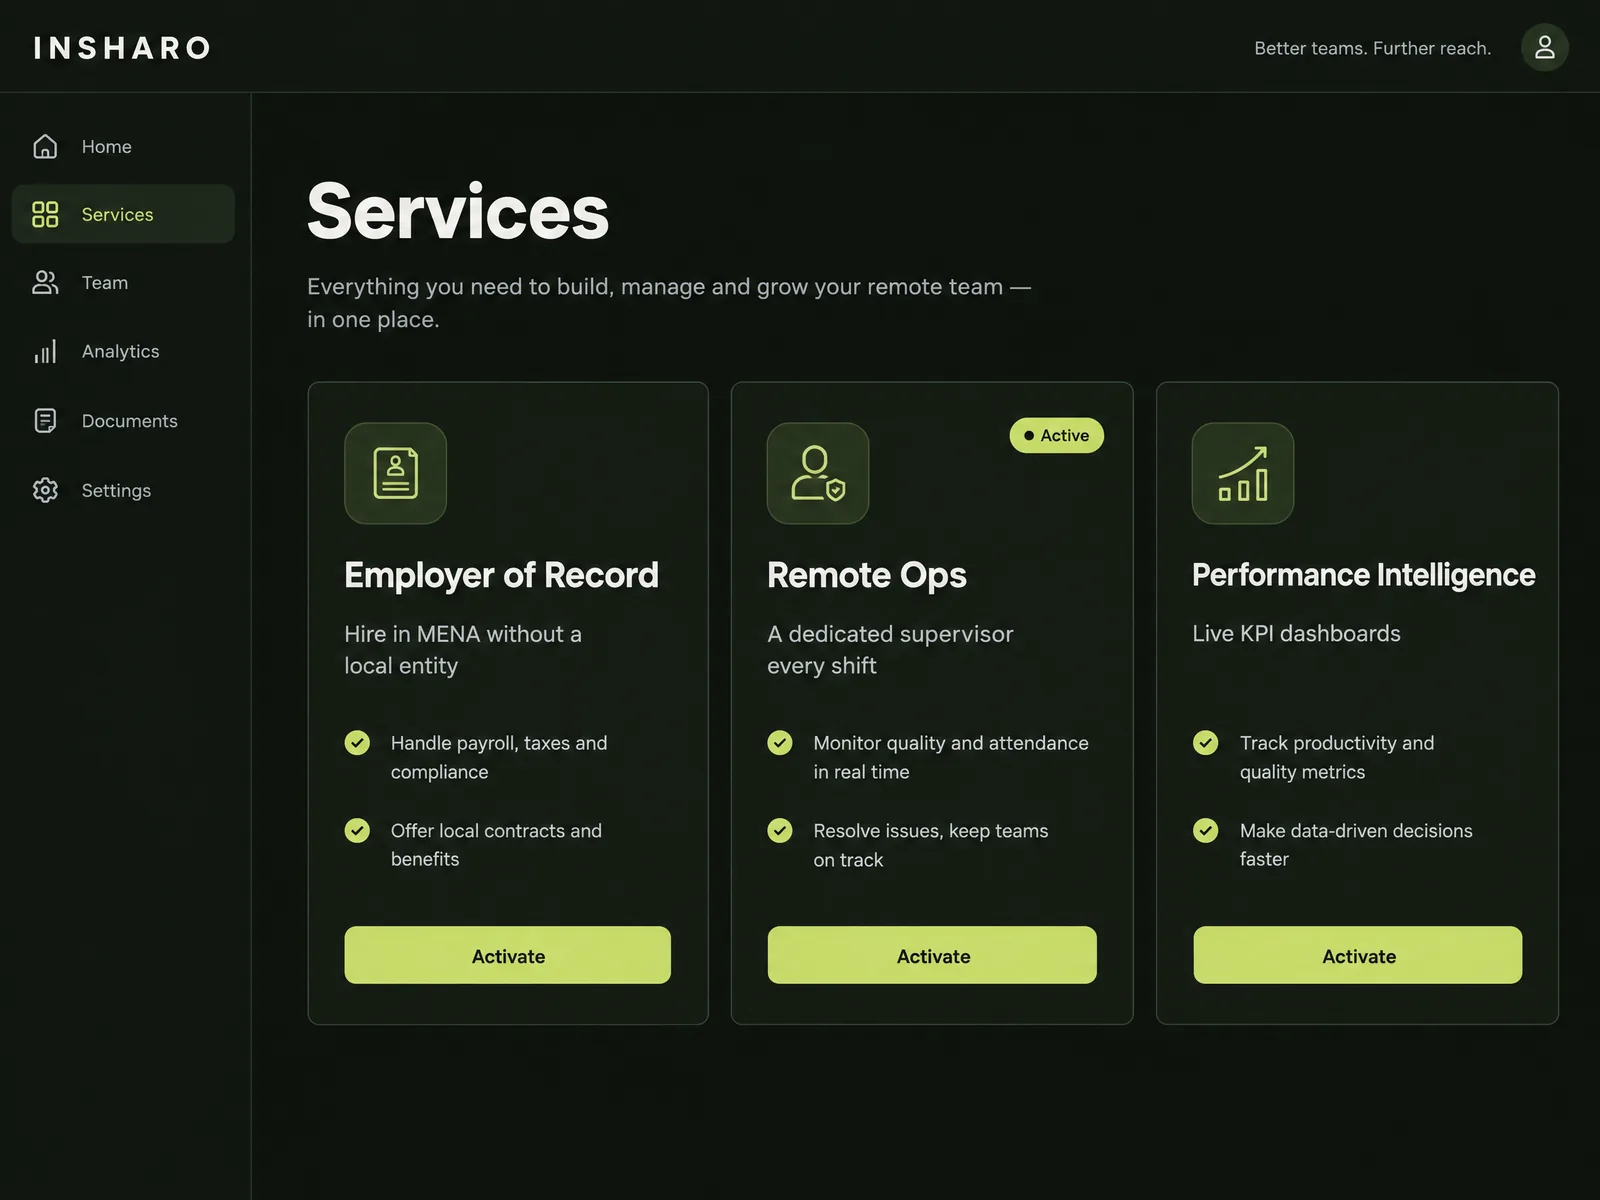Click checkmark beside Track productivity
This screenshot has width=1600, height=1200.
coord(1206,742)
